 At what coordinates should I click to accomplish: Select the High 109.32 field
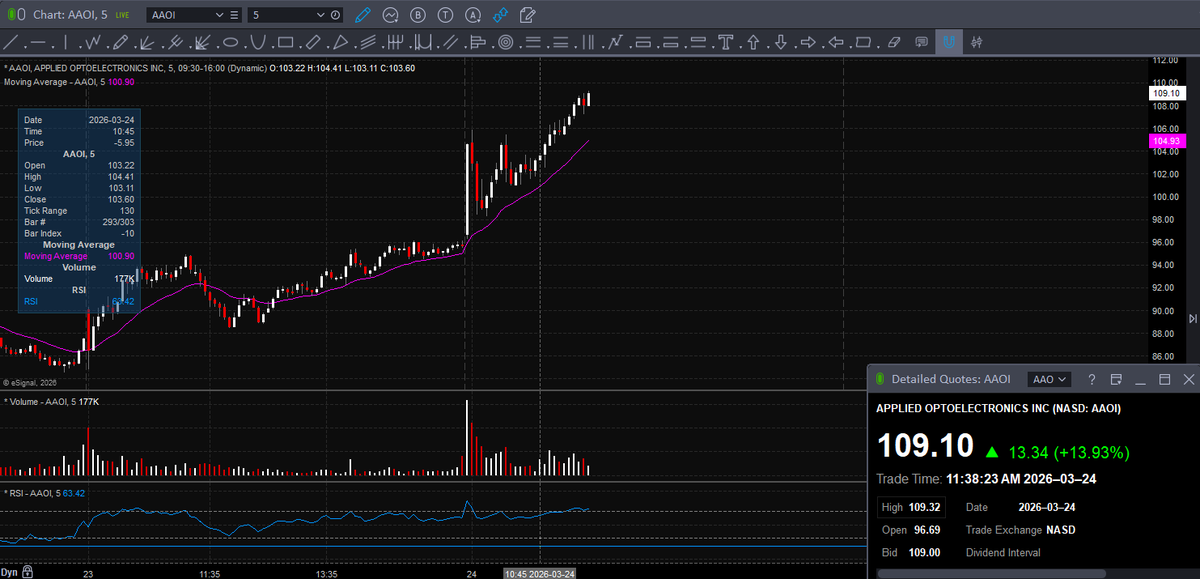[x=909, y=507]
